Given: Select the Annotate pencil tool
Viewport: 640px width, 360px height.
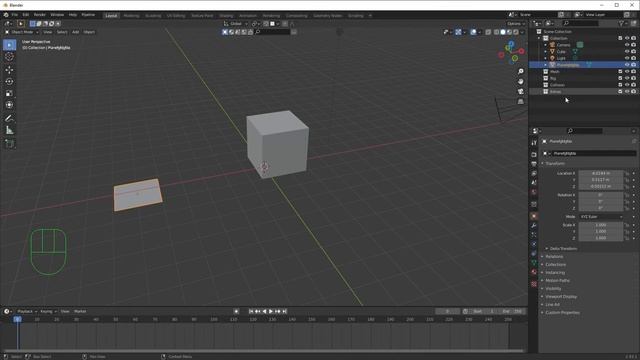Looking at the screenshot, I should point(9,118).
